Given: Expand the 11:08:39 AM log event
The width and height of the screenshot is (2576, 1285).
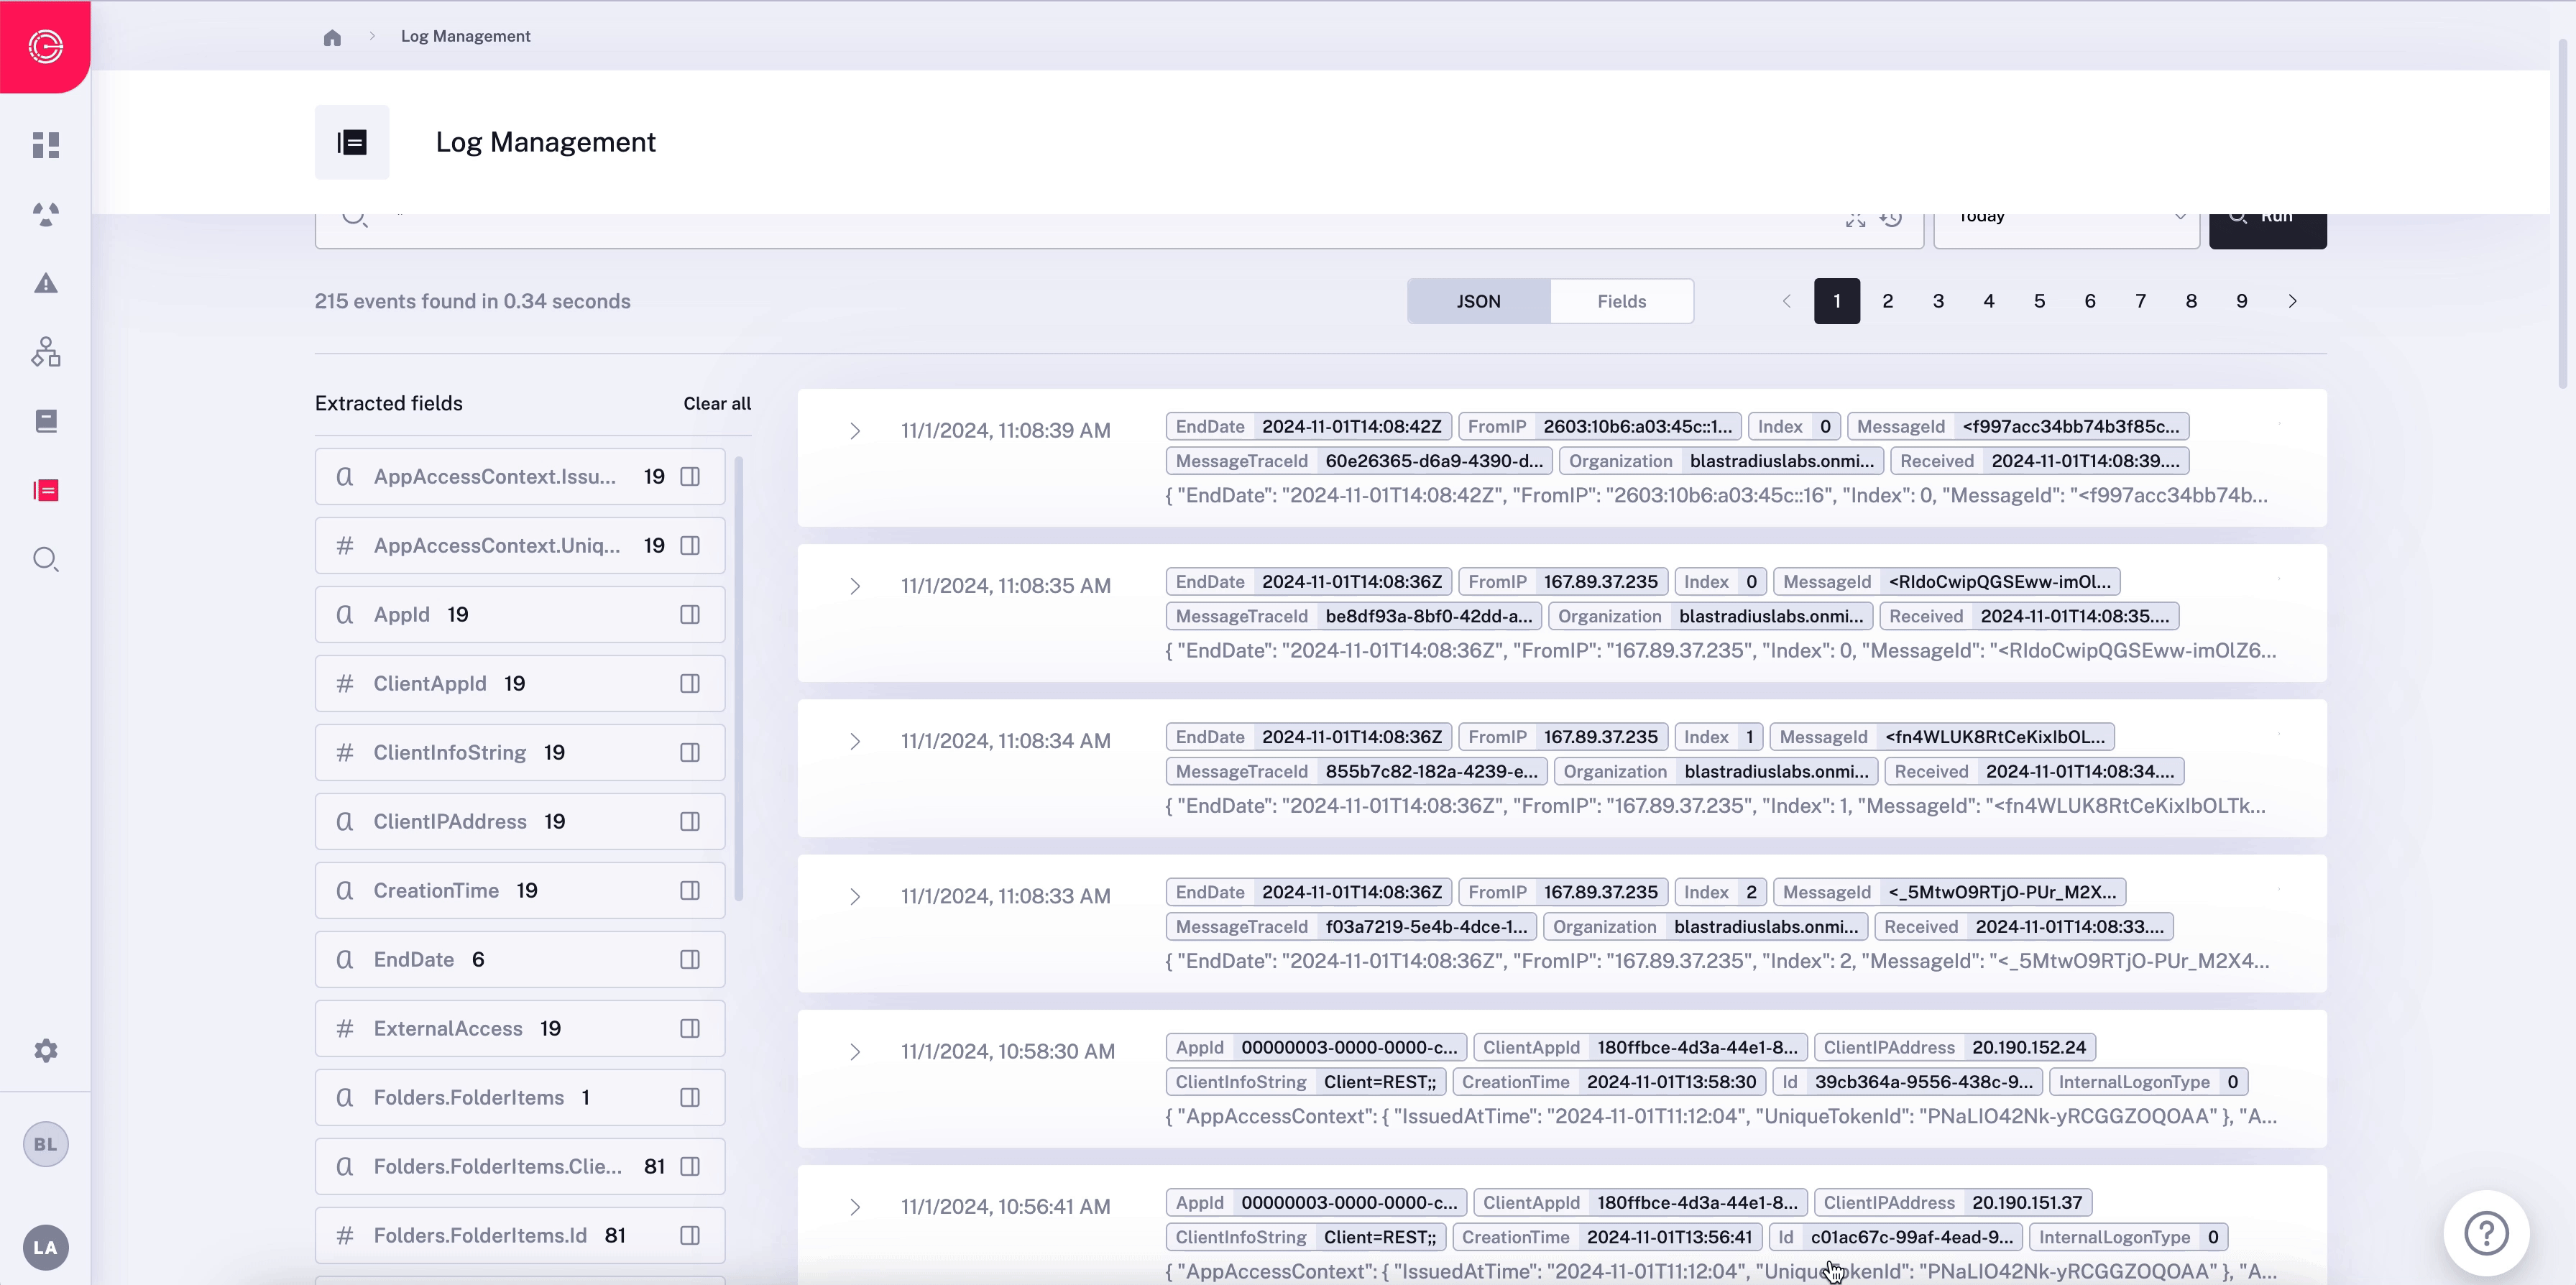Looking at the screenshot, I should (x=855, y=431).
